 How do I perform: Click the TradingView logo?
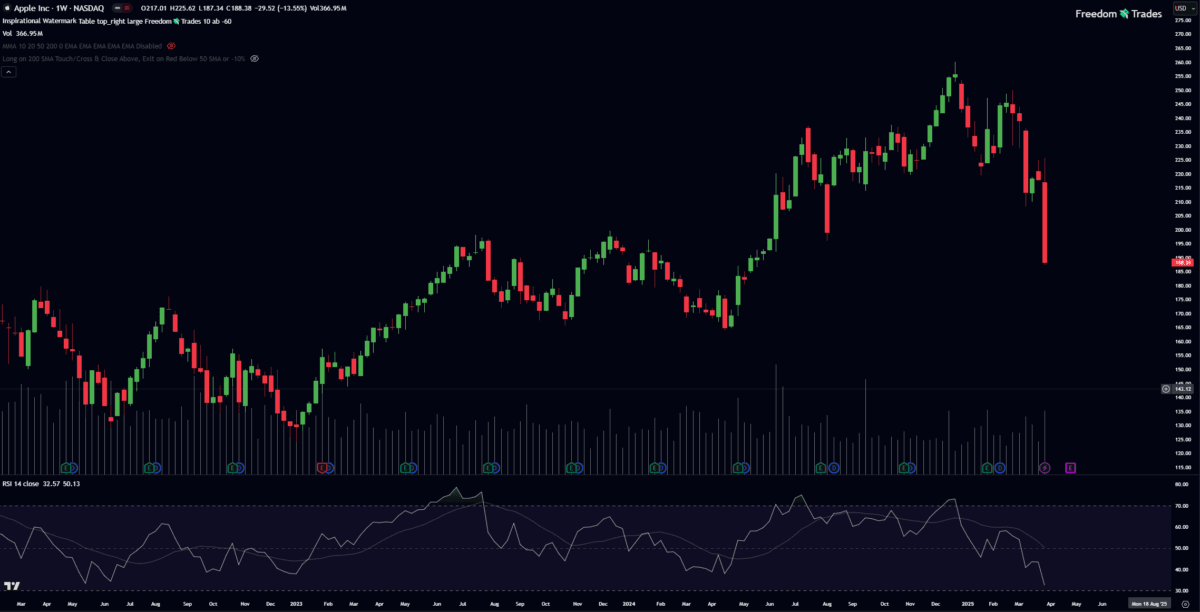(x=12, y=586)
